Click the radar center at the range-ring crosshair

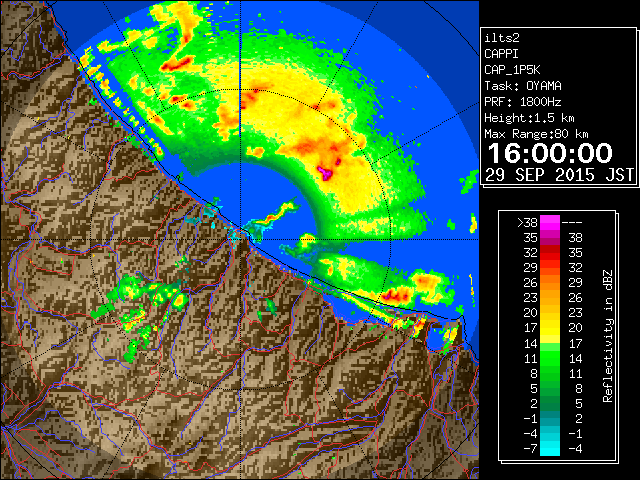click(241, 240)
